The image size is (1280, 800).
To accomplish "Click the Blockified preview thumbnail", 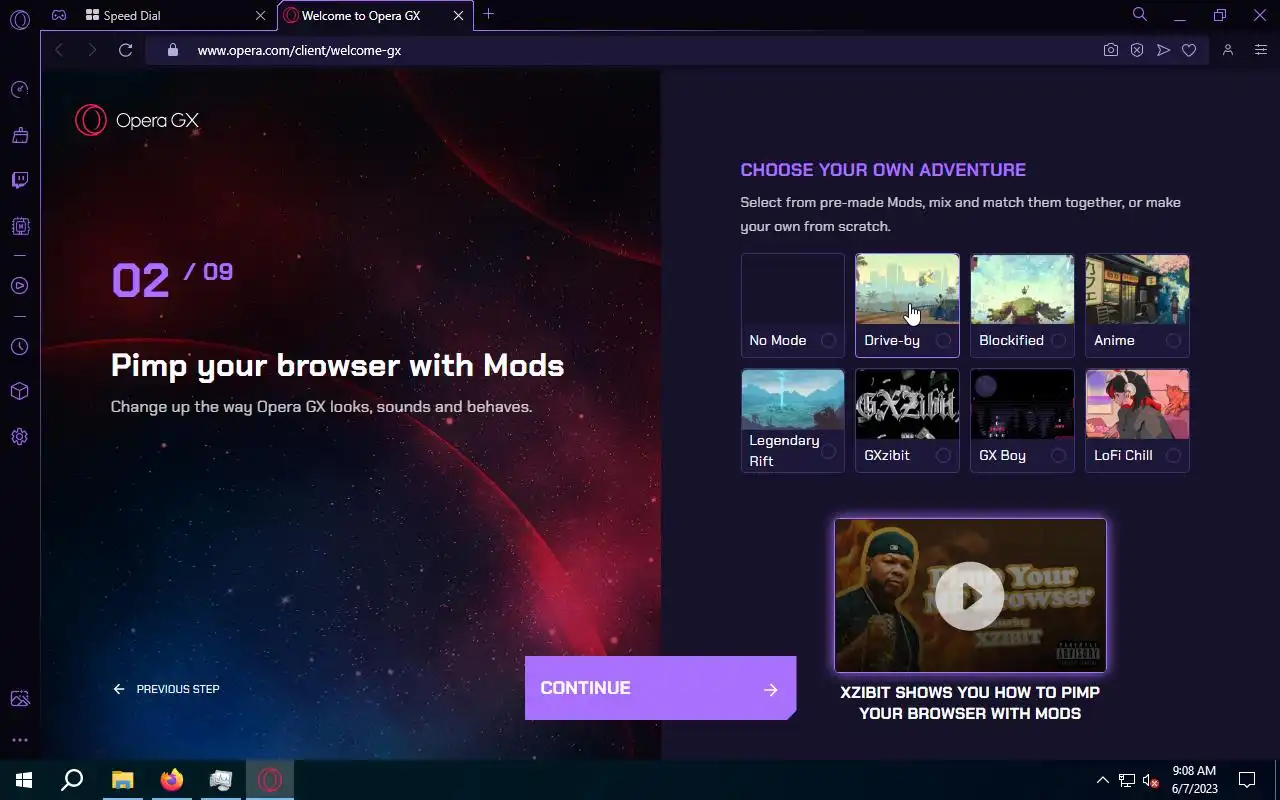I will coord(1022,290).
